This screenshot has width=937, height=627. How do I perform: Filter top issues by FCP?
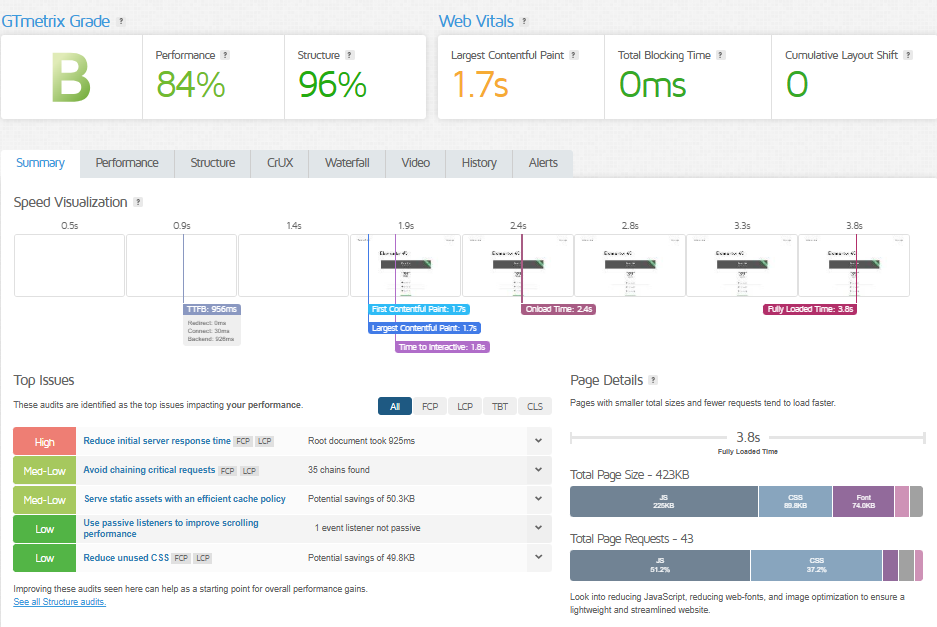pyautogui.click(x=429, y=406)
